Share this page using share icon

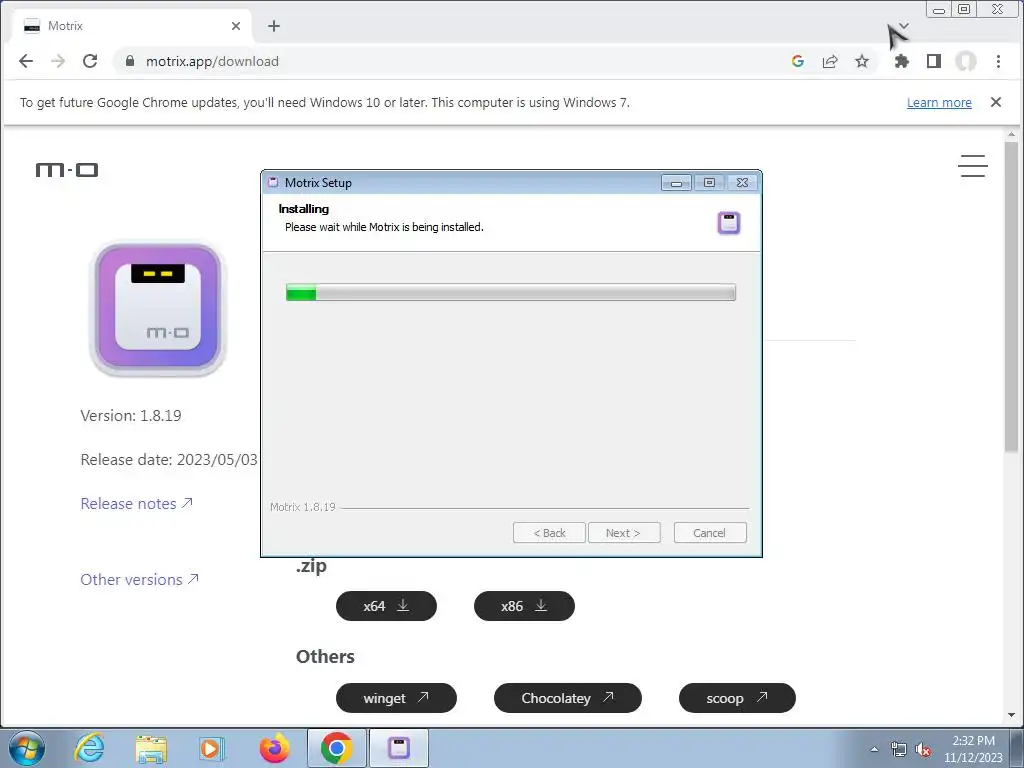click(830, 61)
